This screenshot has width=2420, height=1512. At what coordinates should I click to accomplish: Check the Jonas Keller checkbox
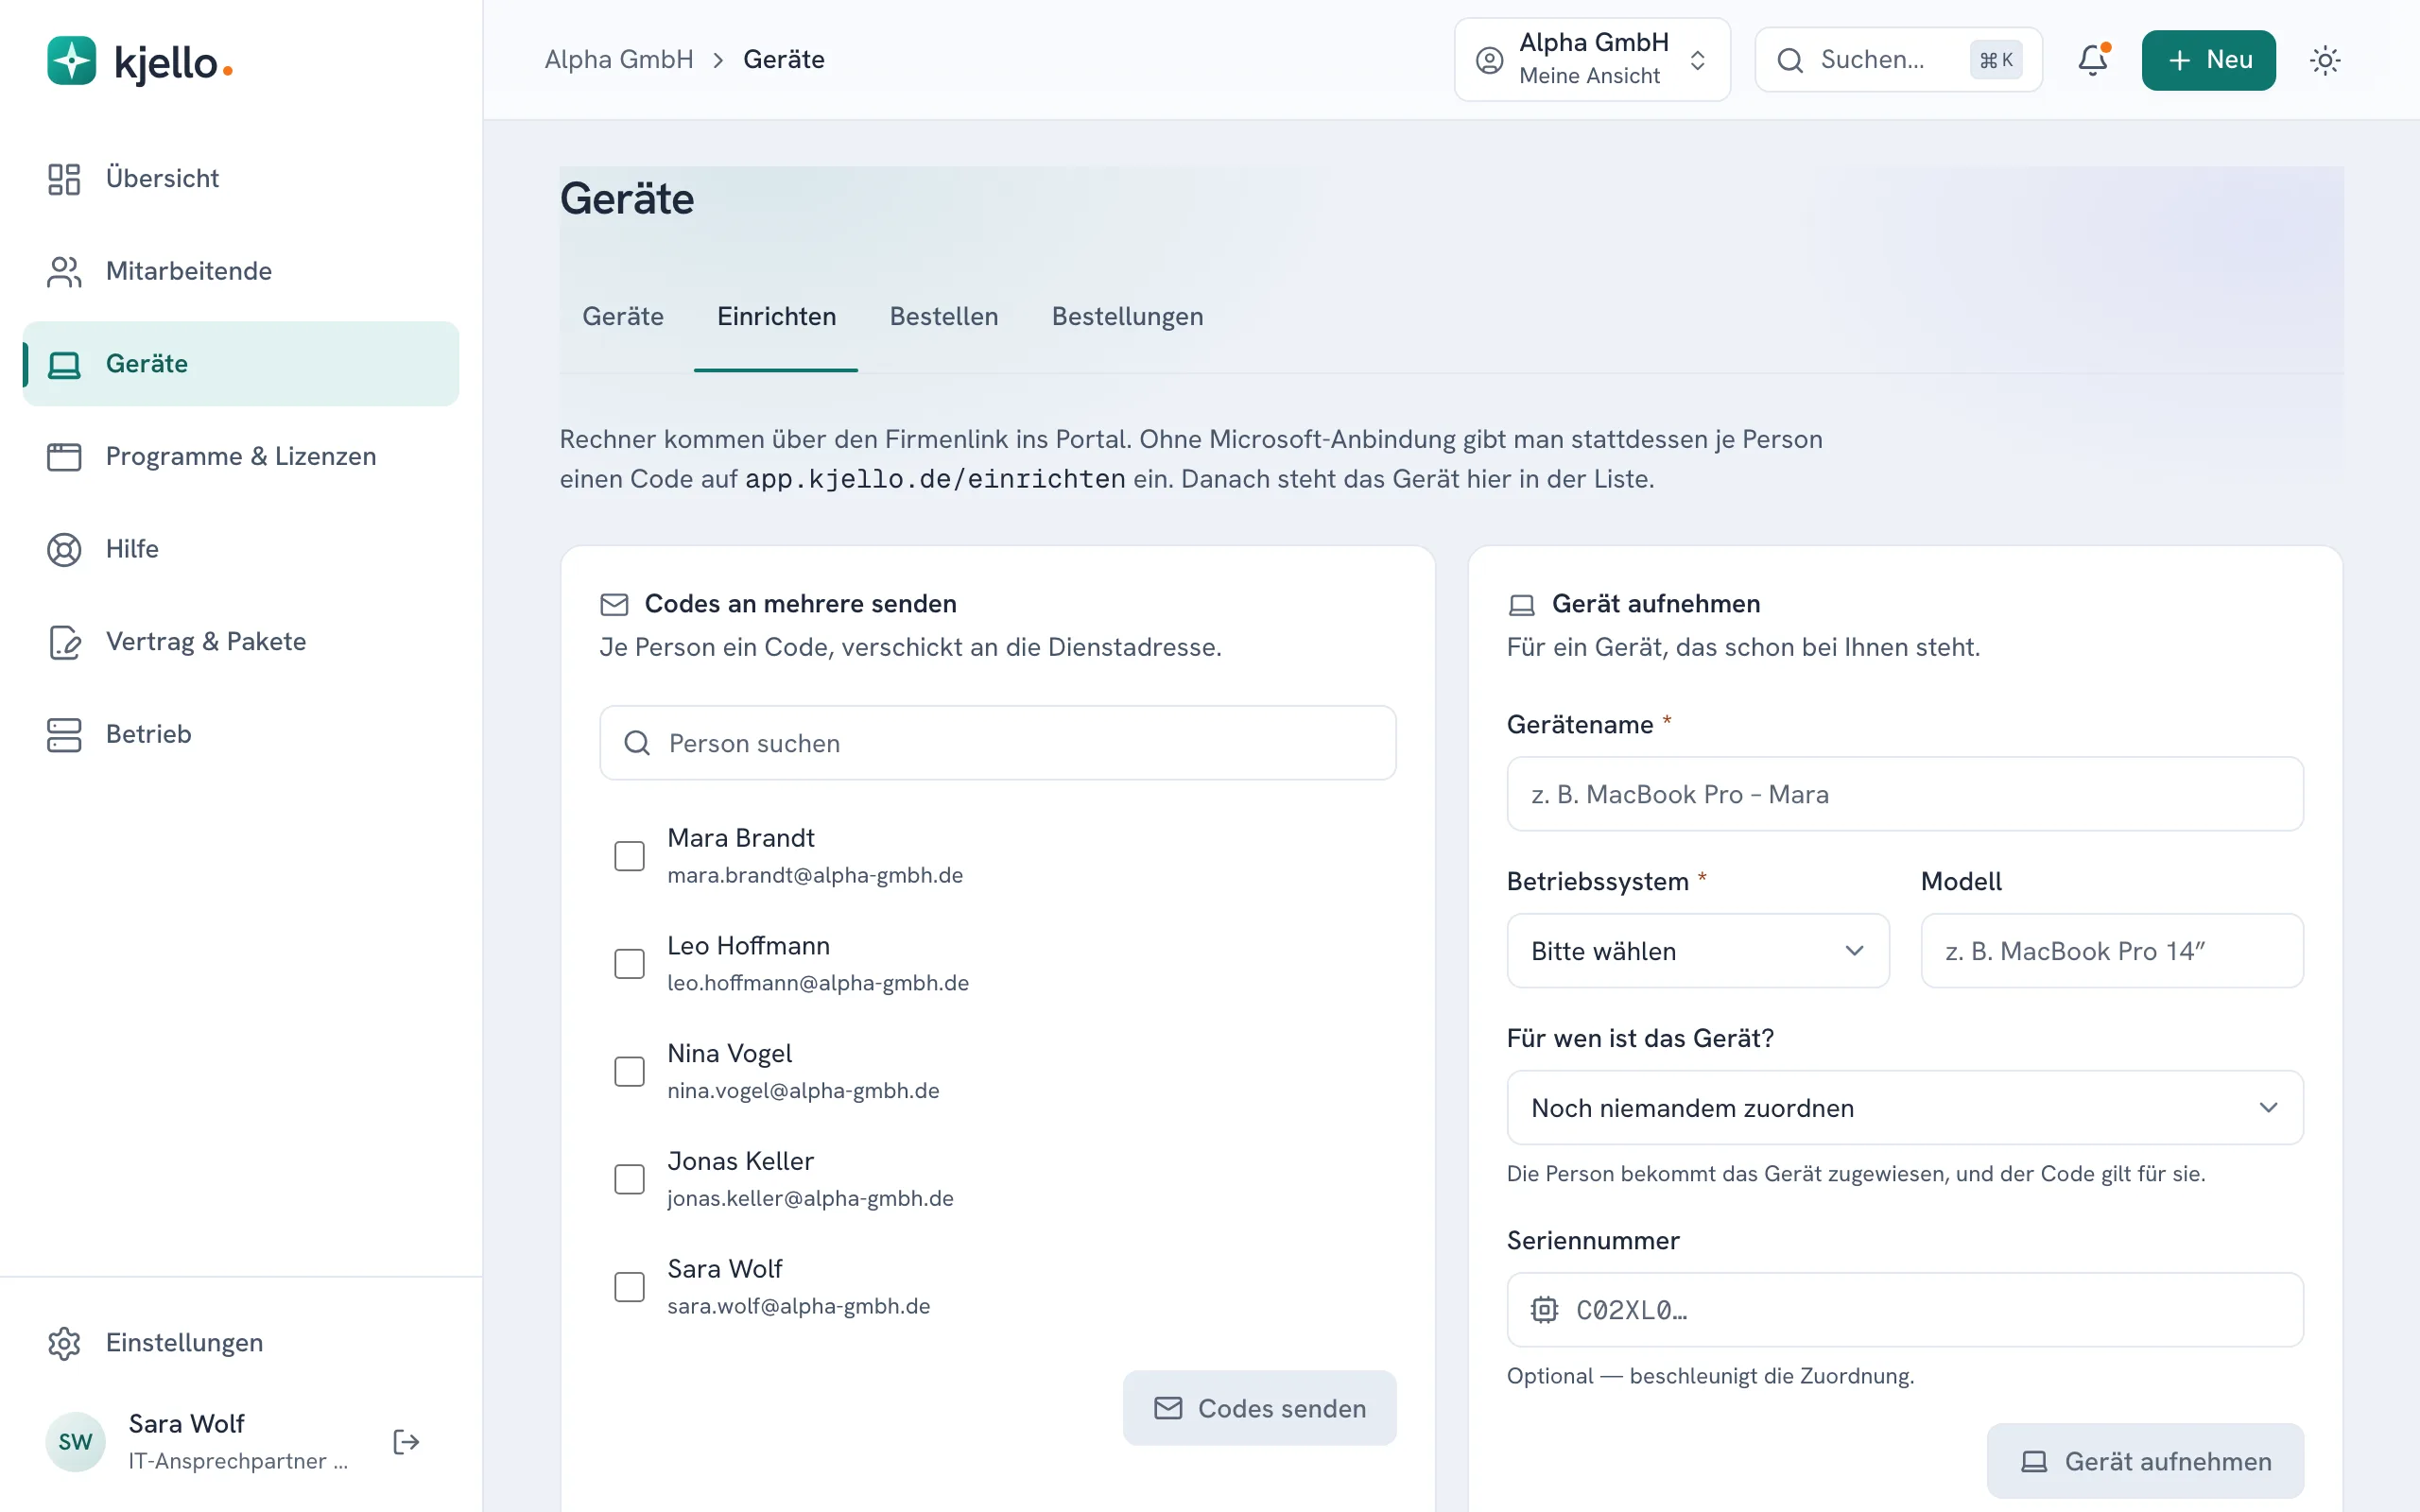pos(629,1180)
